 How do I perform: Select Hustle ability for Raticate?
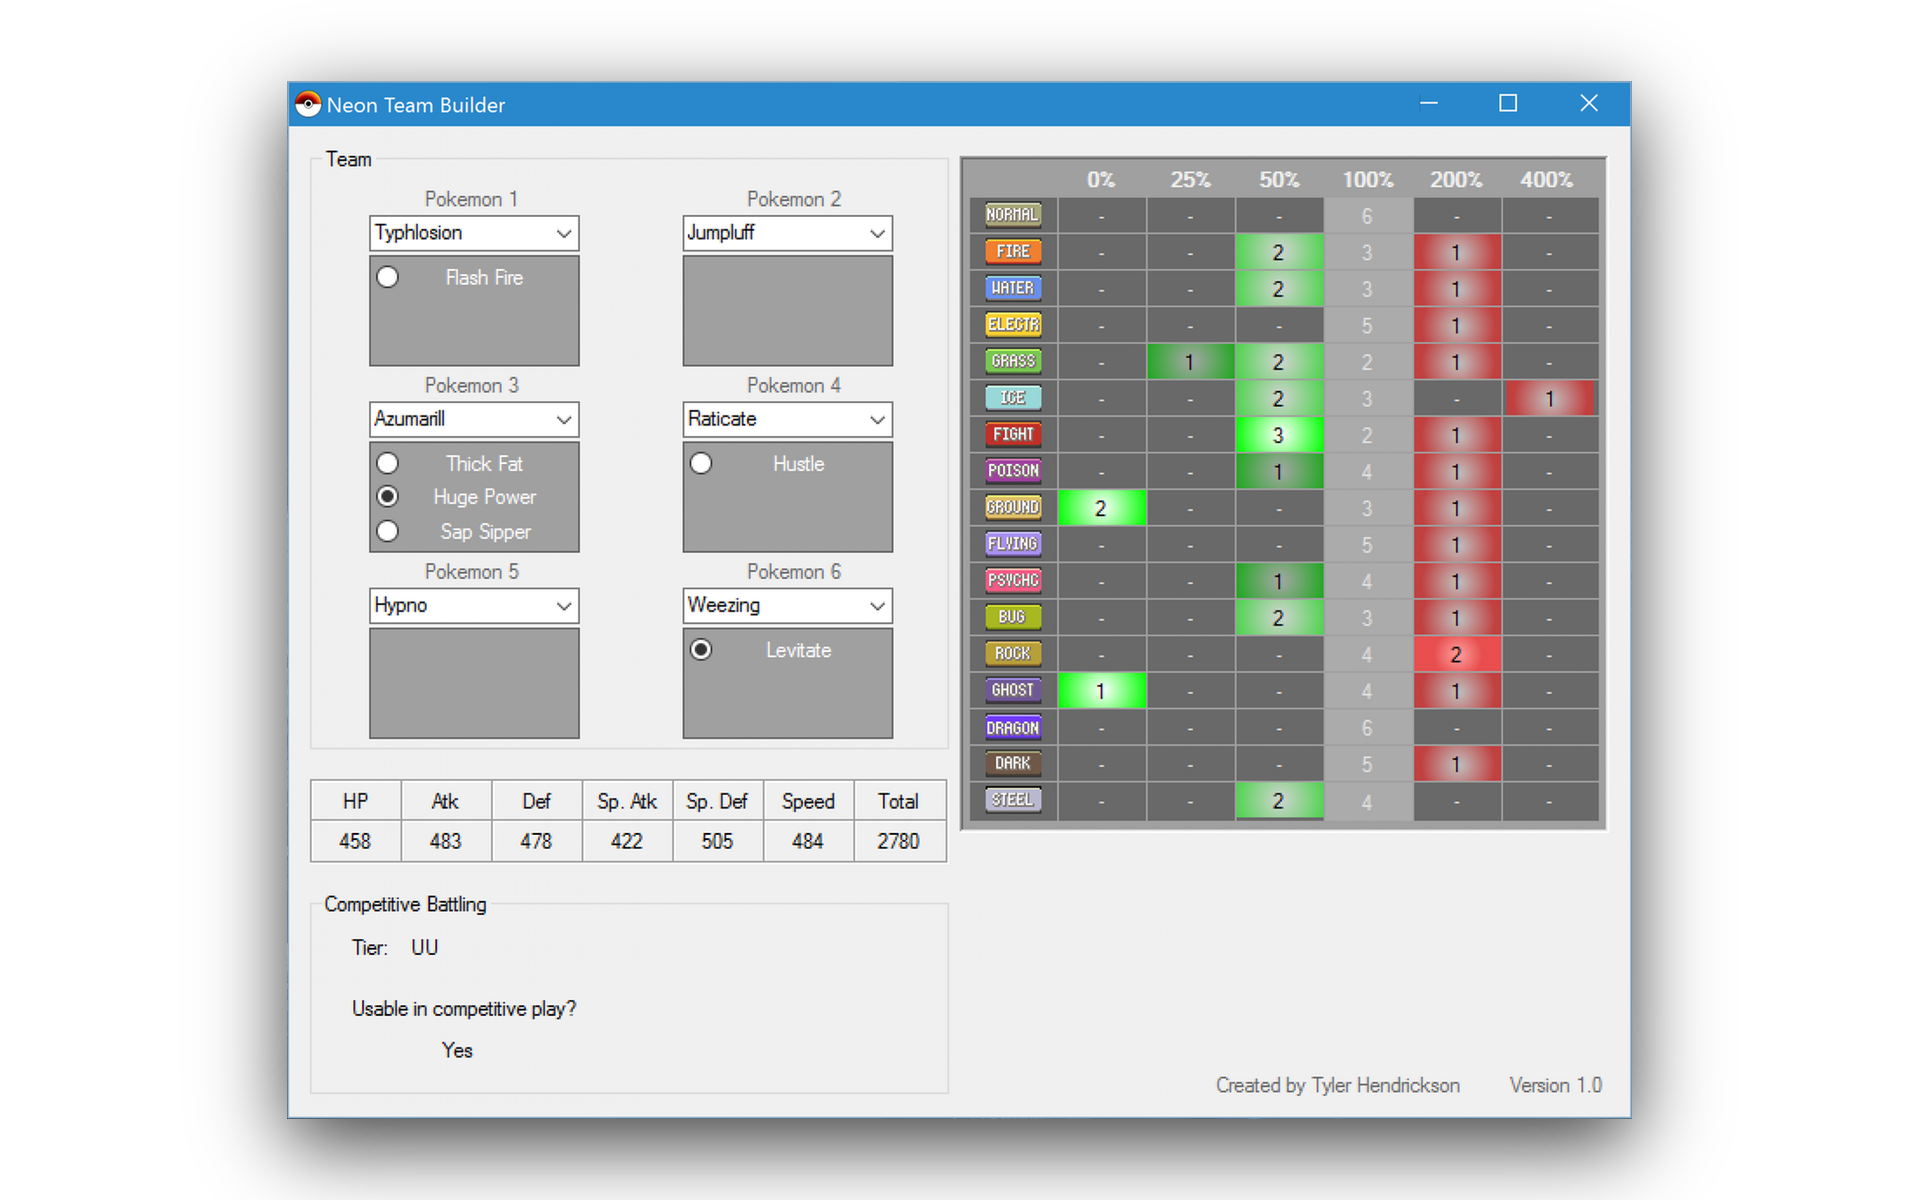point(701,463)
